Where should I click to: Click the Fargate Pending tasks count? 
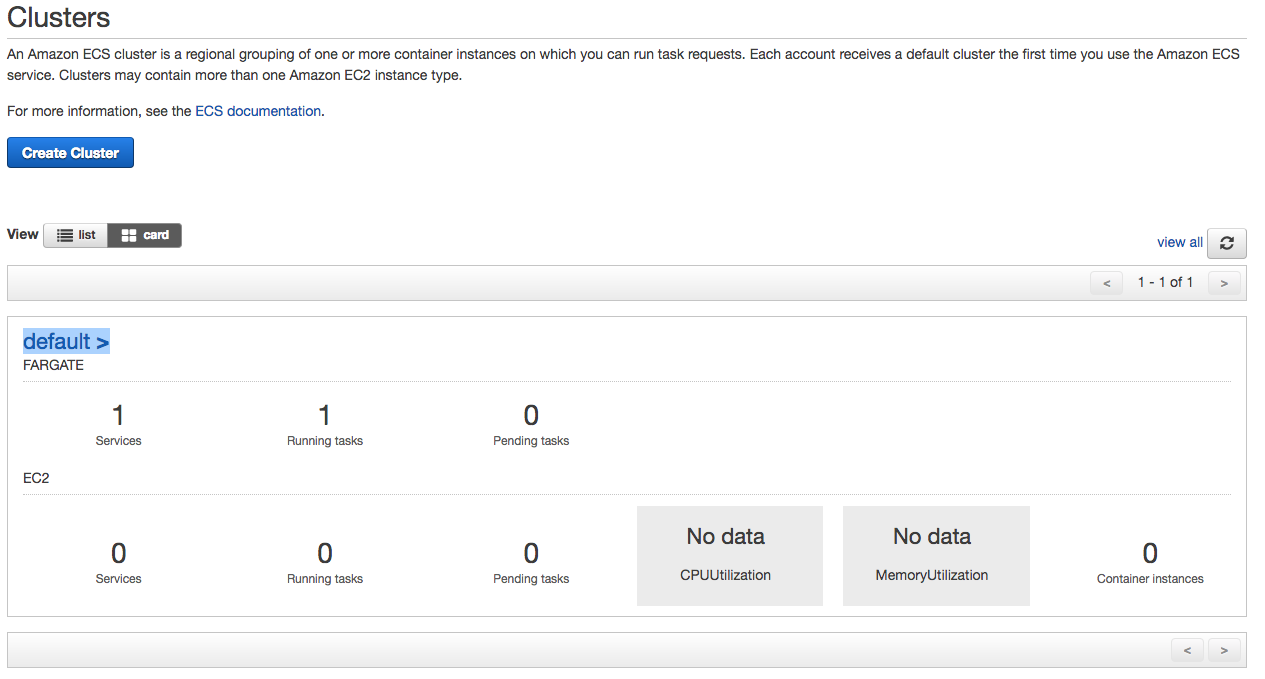(x=531, y=415)
